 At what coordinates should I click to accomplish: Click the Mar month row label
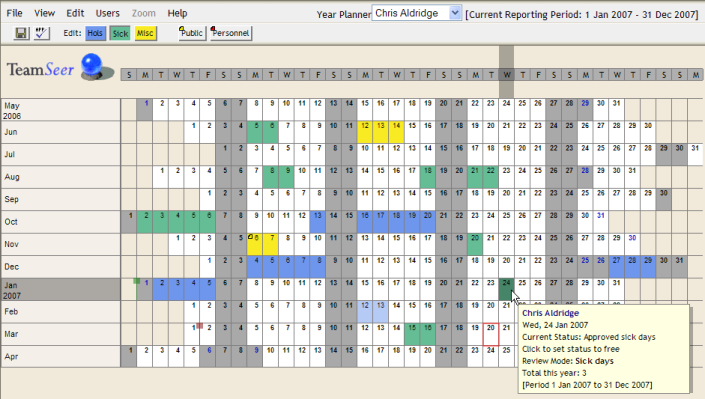click(x=61, y=334)
